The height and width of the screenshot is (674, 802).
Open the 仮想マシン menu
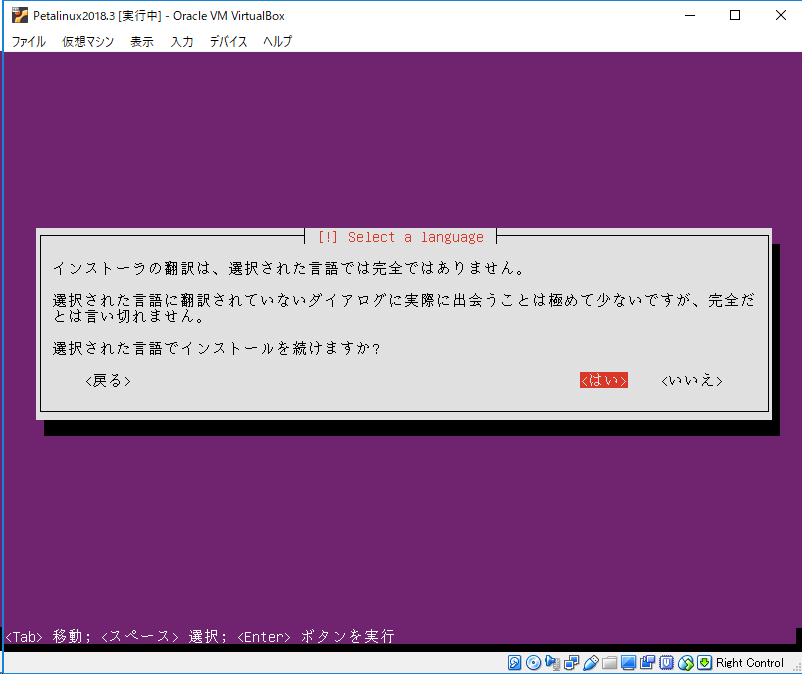(87, 42)
